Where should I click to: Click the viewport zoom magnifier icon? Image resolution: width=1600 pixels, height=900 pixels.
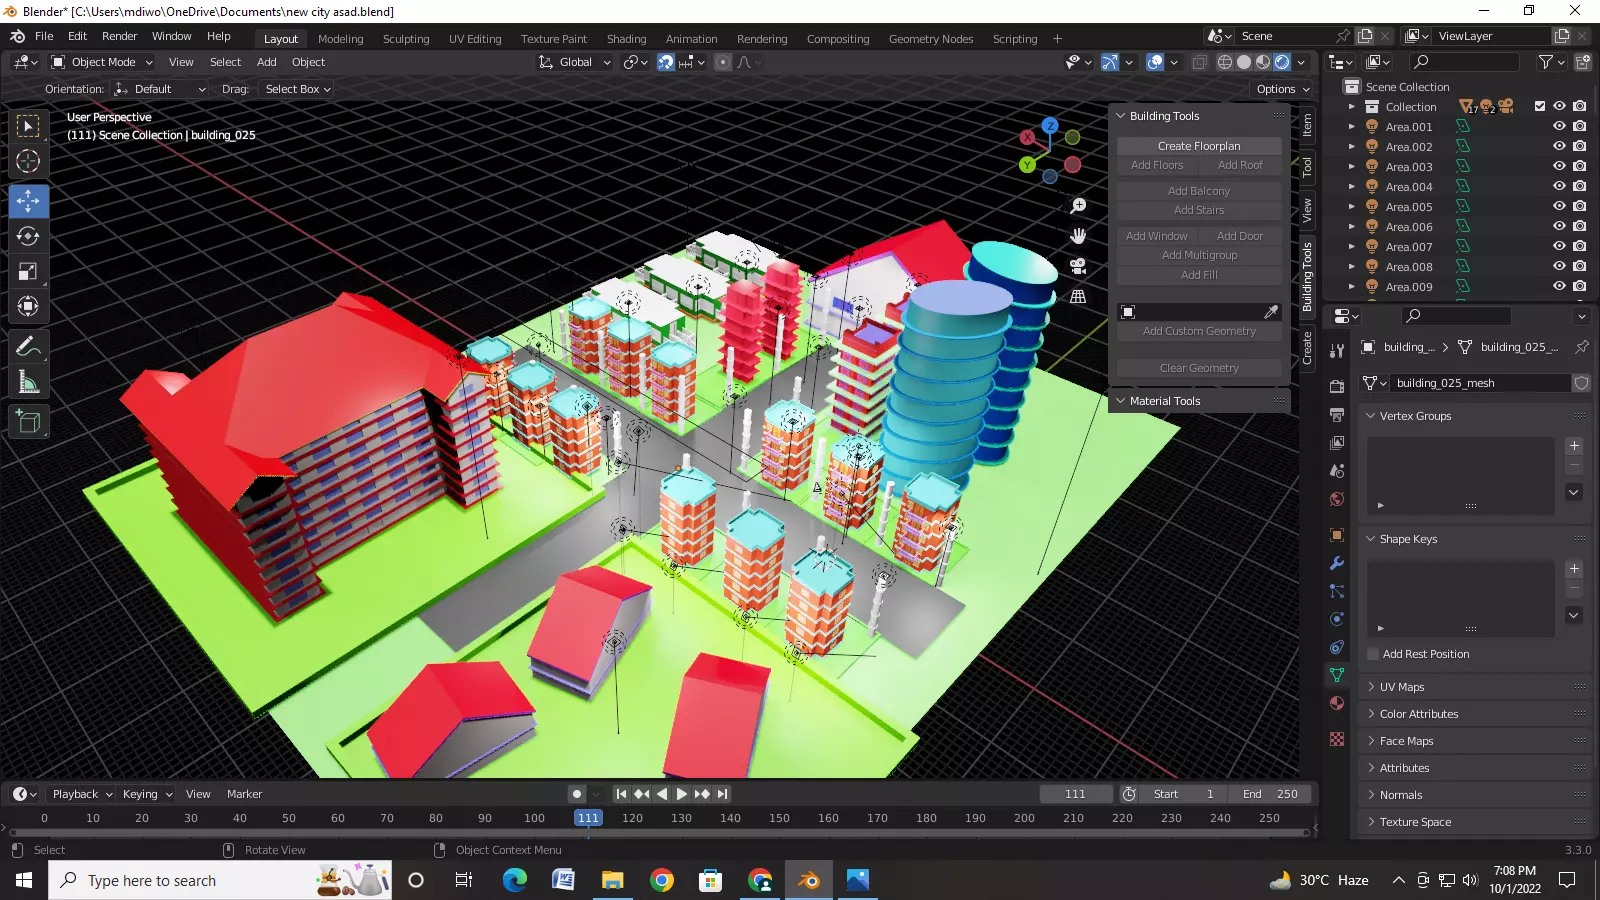pyautogui.click(x=1078, y=206)
